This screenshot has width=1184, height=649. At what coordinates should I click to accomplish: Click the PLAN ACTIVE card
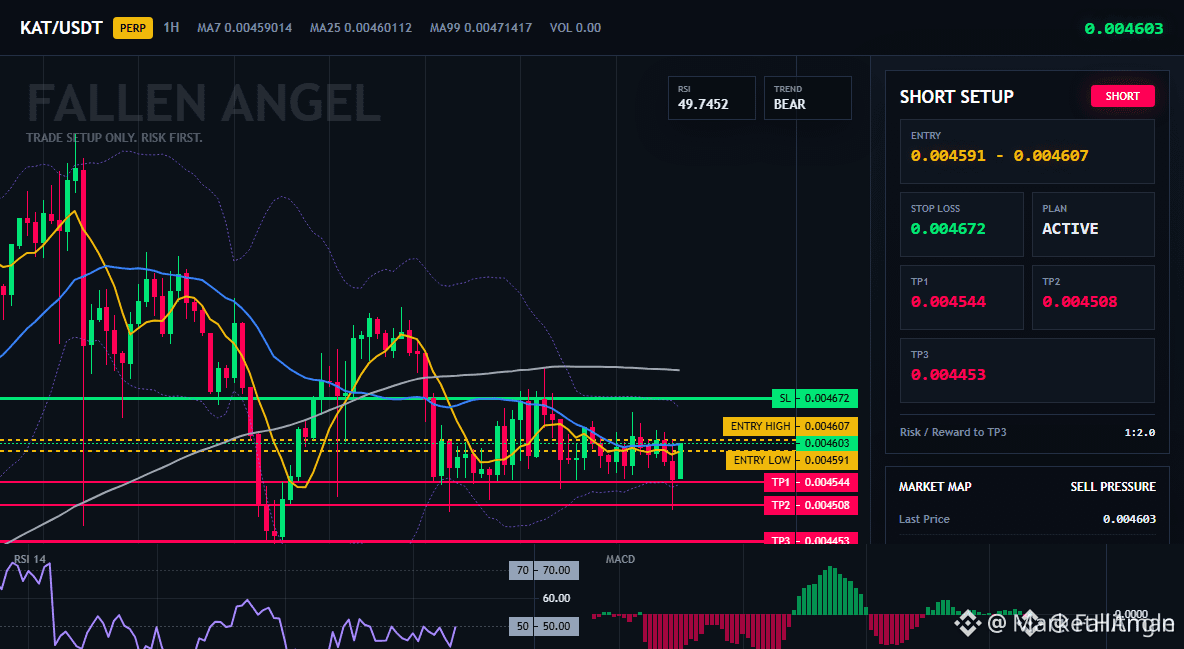point(1093,224)
